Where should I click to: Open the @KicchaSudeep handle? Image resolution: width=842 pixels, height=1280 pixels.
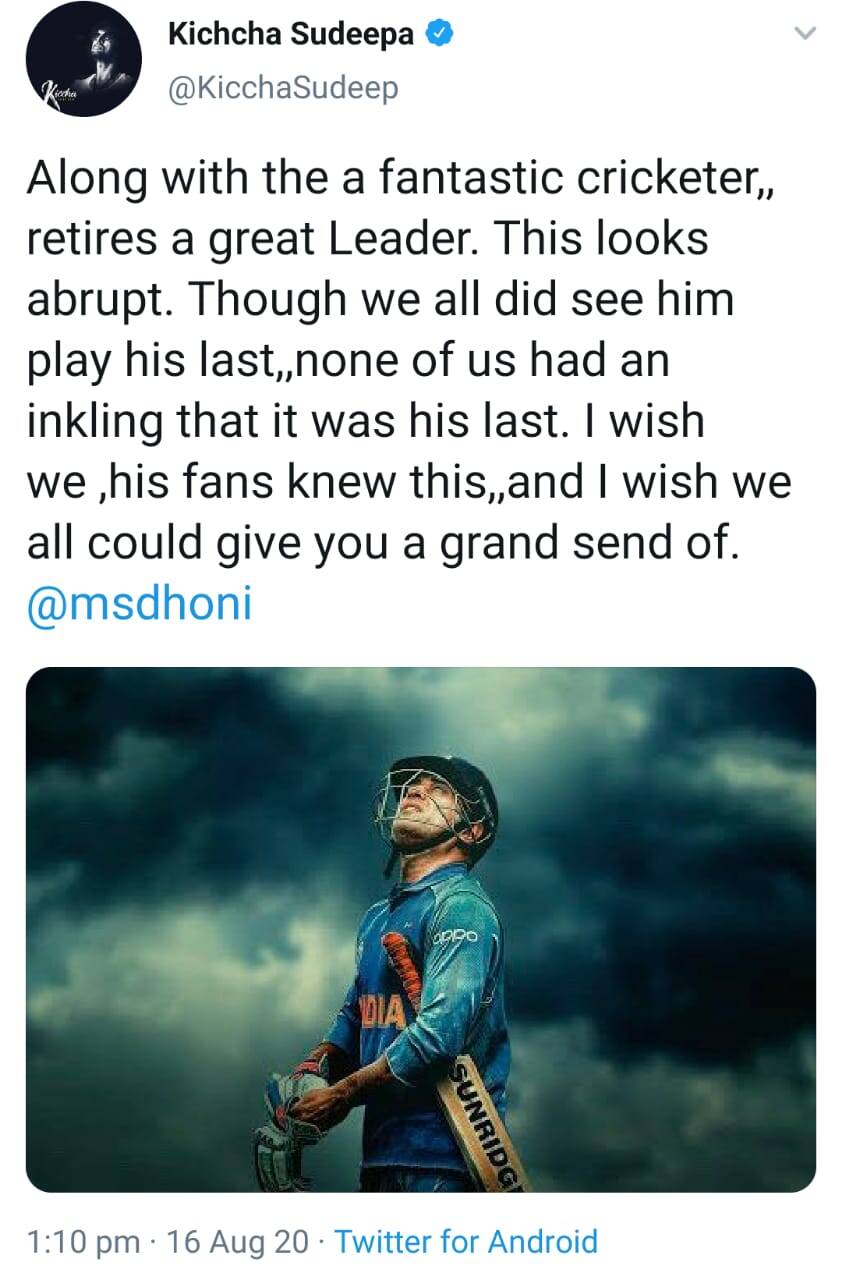pyautogui.click(x=283, y=88)
